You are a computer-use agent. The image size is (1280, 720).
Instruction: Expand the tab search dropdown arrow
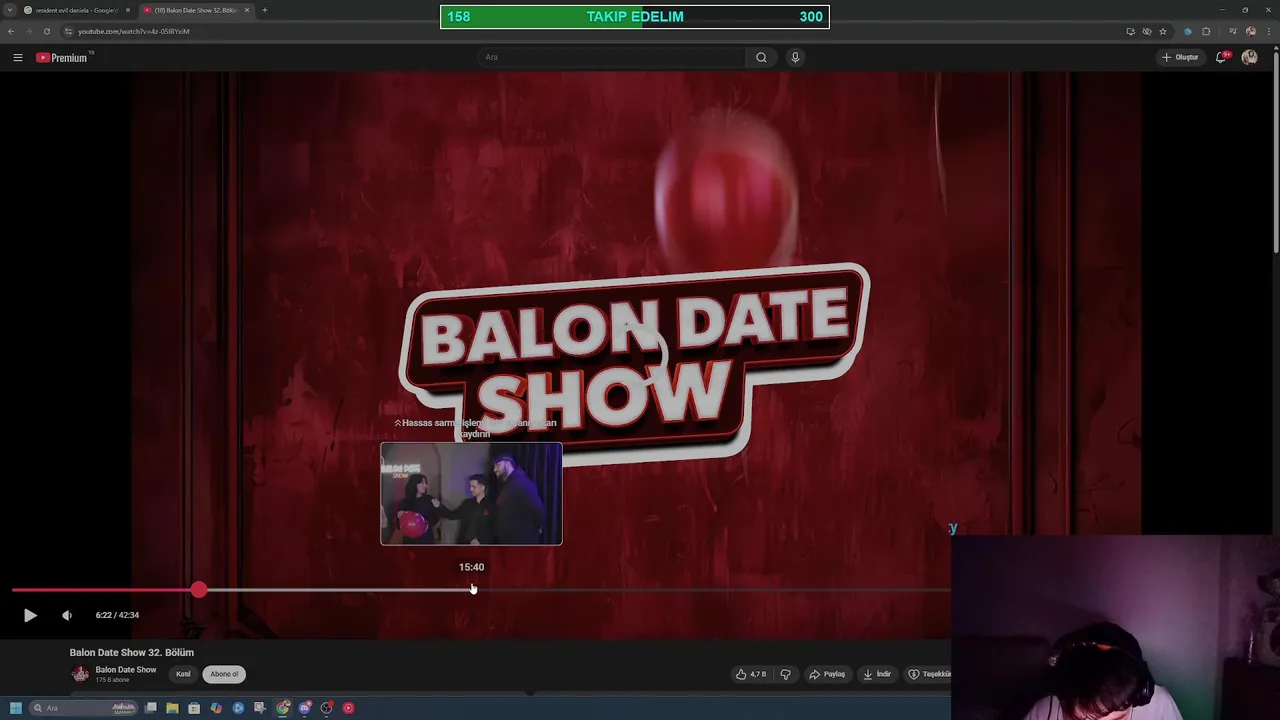point(9,10)
